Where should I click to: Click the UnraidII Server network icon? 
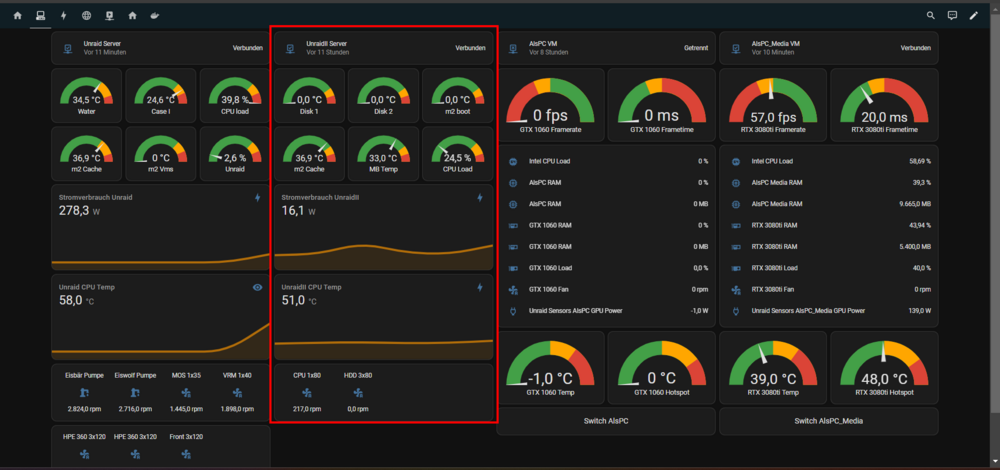pyautogui.click(x=290, y=48)
